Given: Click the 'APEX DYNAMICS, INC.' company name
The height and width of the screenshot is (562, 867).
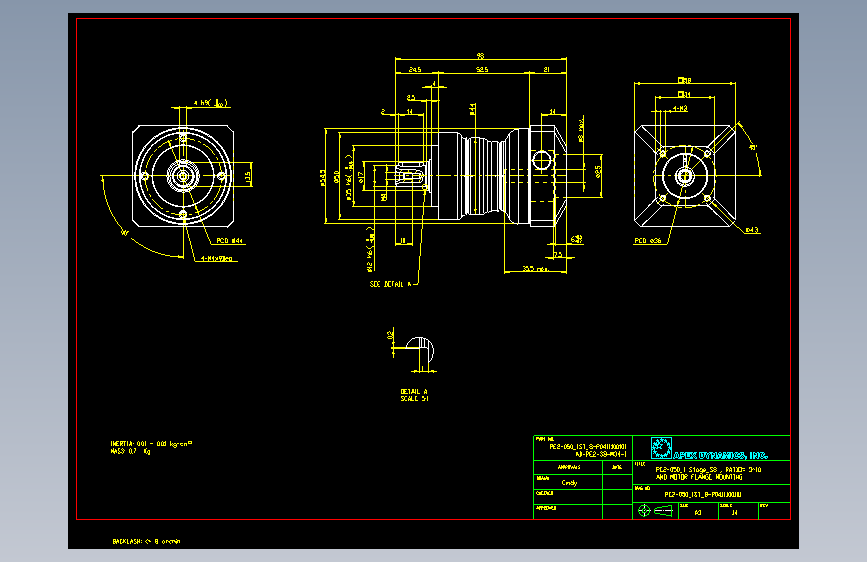Looking at the screenshot, I should (x=720, y=455).
